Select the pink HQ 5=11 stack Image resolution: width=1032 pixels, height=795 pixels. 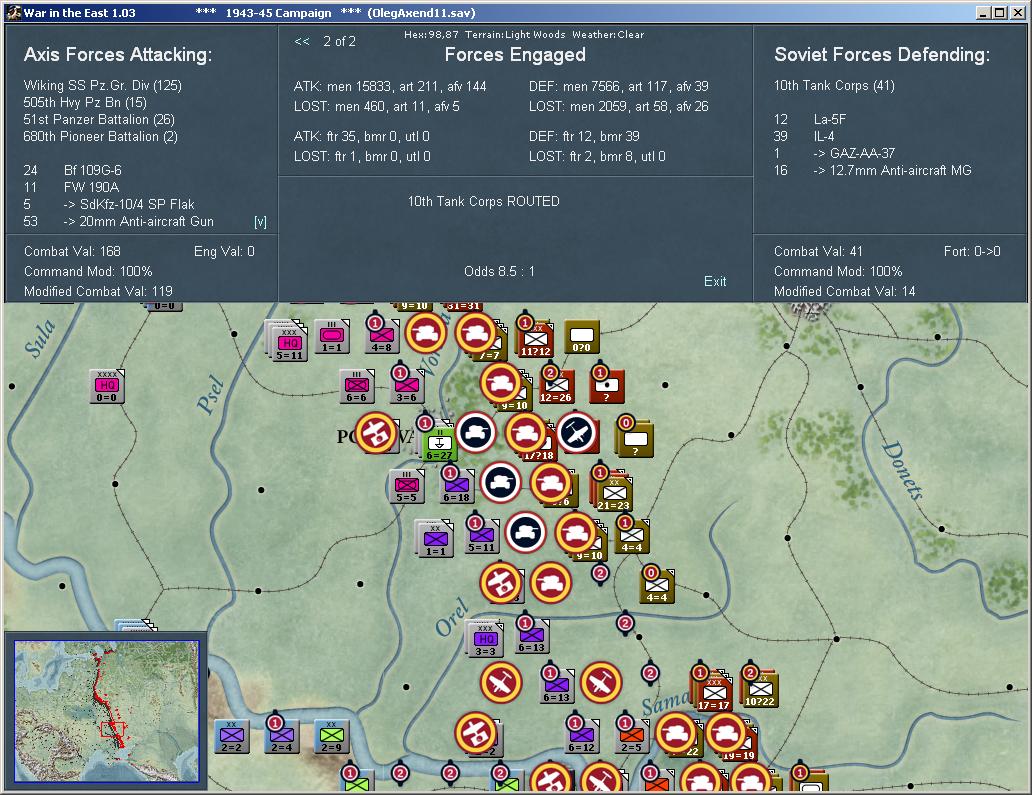click(x=289, y=343)
